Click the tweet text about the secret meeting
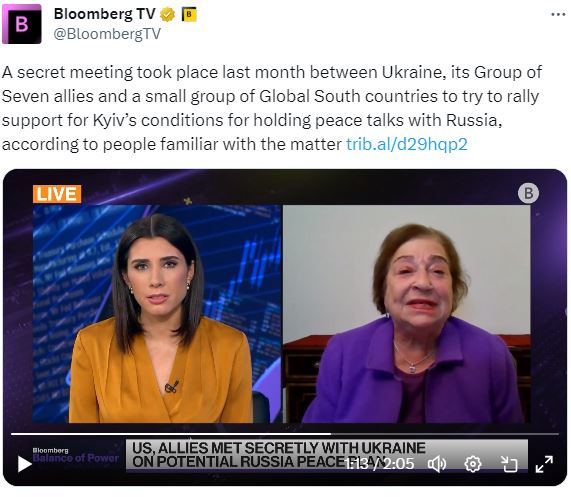Screen dimensions: 571x497 coord(272,108)
